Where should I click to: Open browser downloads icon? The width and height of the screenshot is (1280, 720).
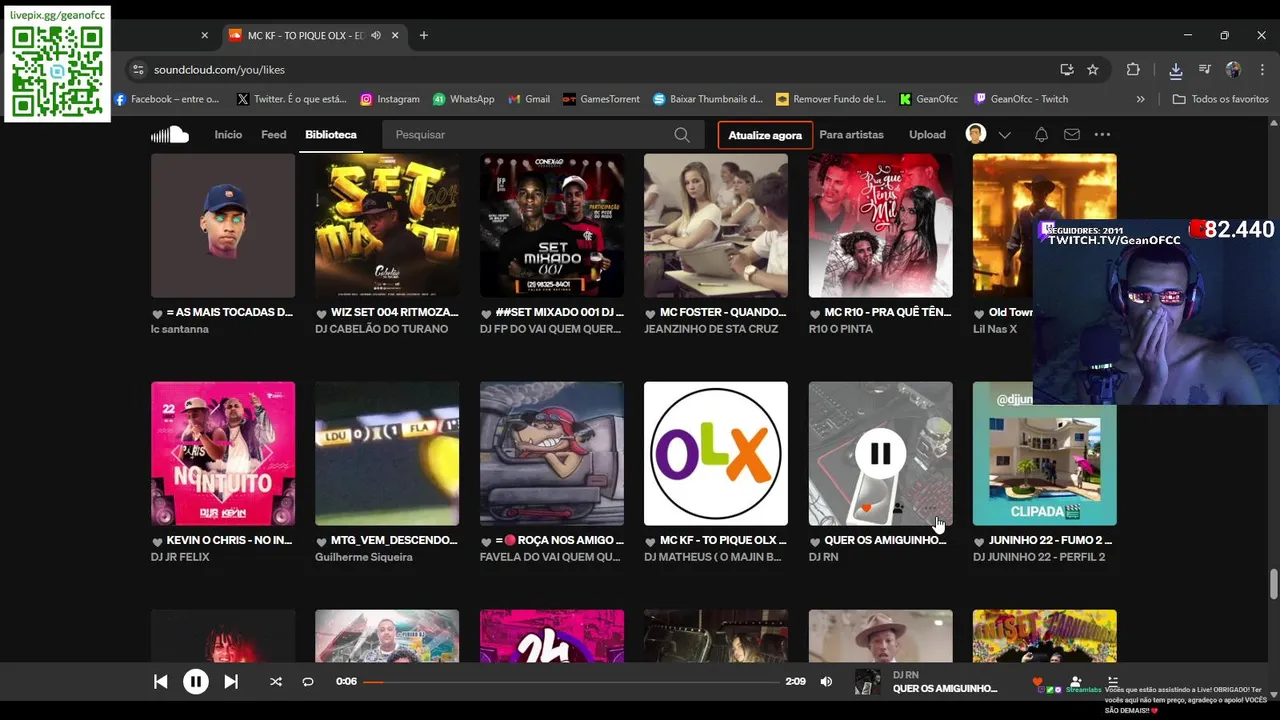(1176, 70)
